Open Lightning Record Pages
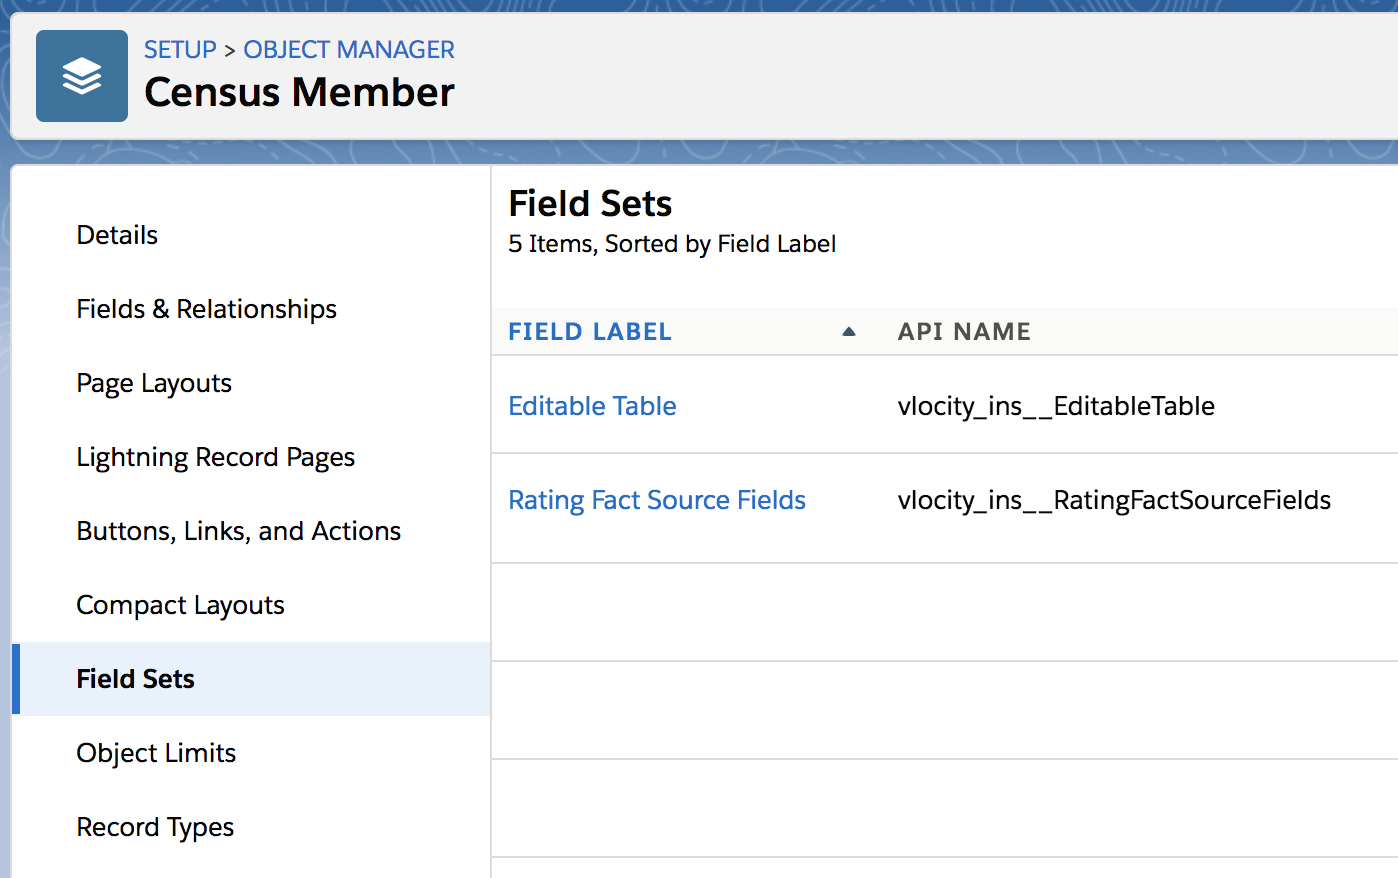This screenshot has width=1398, height=878. pos(216,457)
